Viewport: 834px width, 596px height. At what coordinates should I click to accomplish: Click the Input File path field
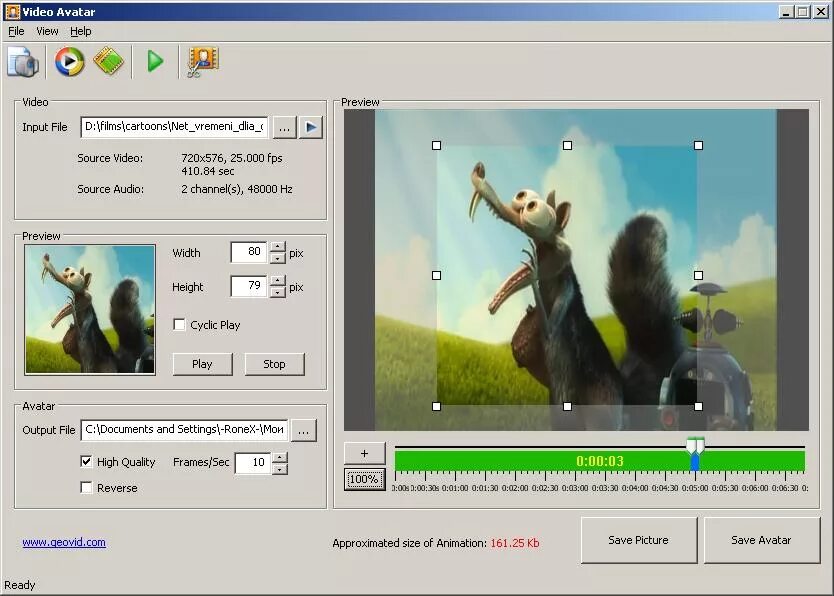pyautogui.click(x=174, y=127)
